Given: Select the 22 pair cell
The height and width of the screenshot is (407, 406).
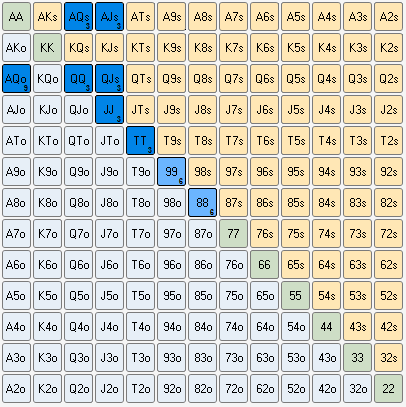Looking at the screenshot, I should 388,389.
